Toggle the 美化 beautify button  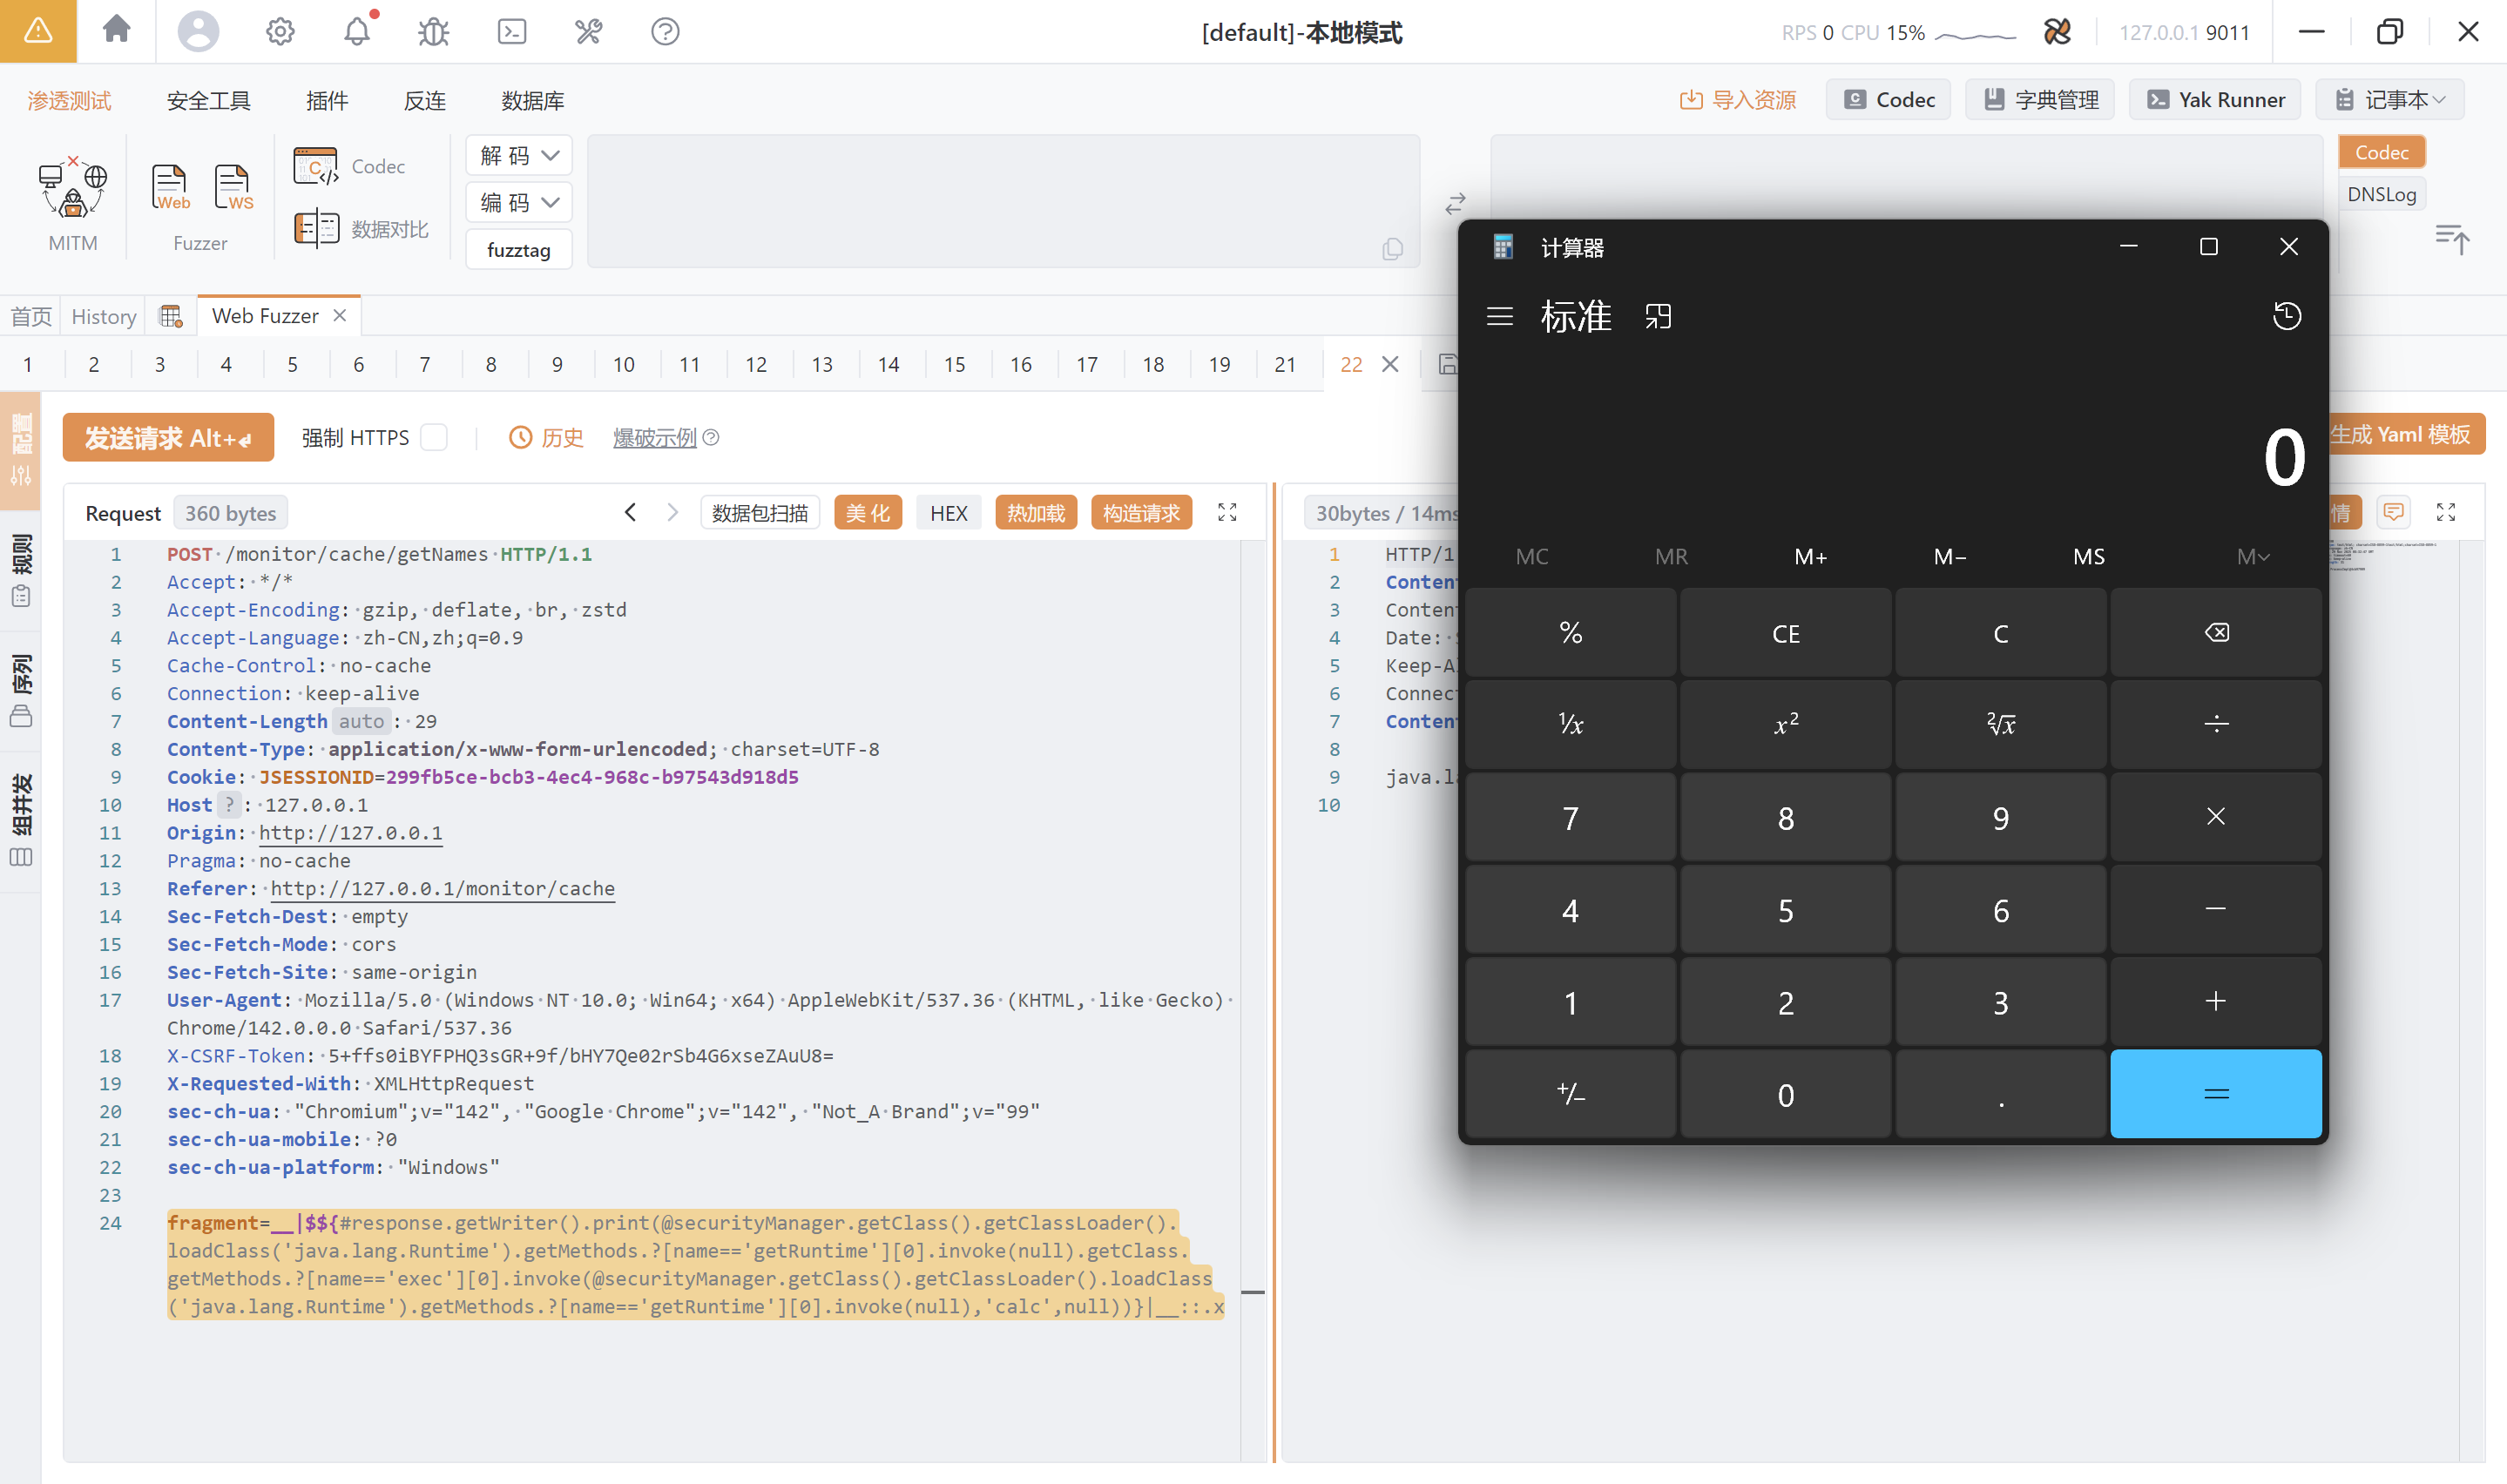867,513
